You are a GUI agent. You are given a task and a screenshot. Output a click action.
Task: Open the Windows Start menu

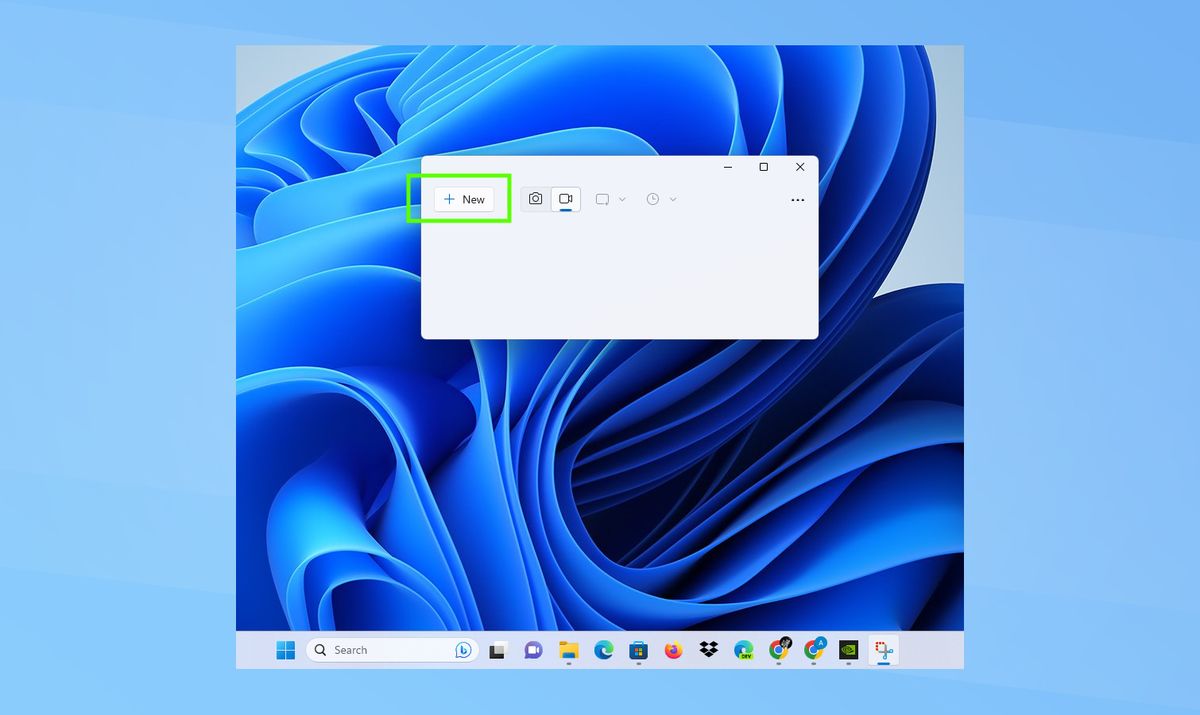pos(285,650)
